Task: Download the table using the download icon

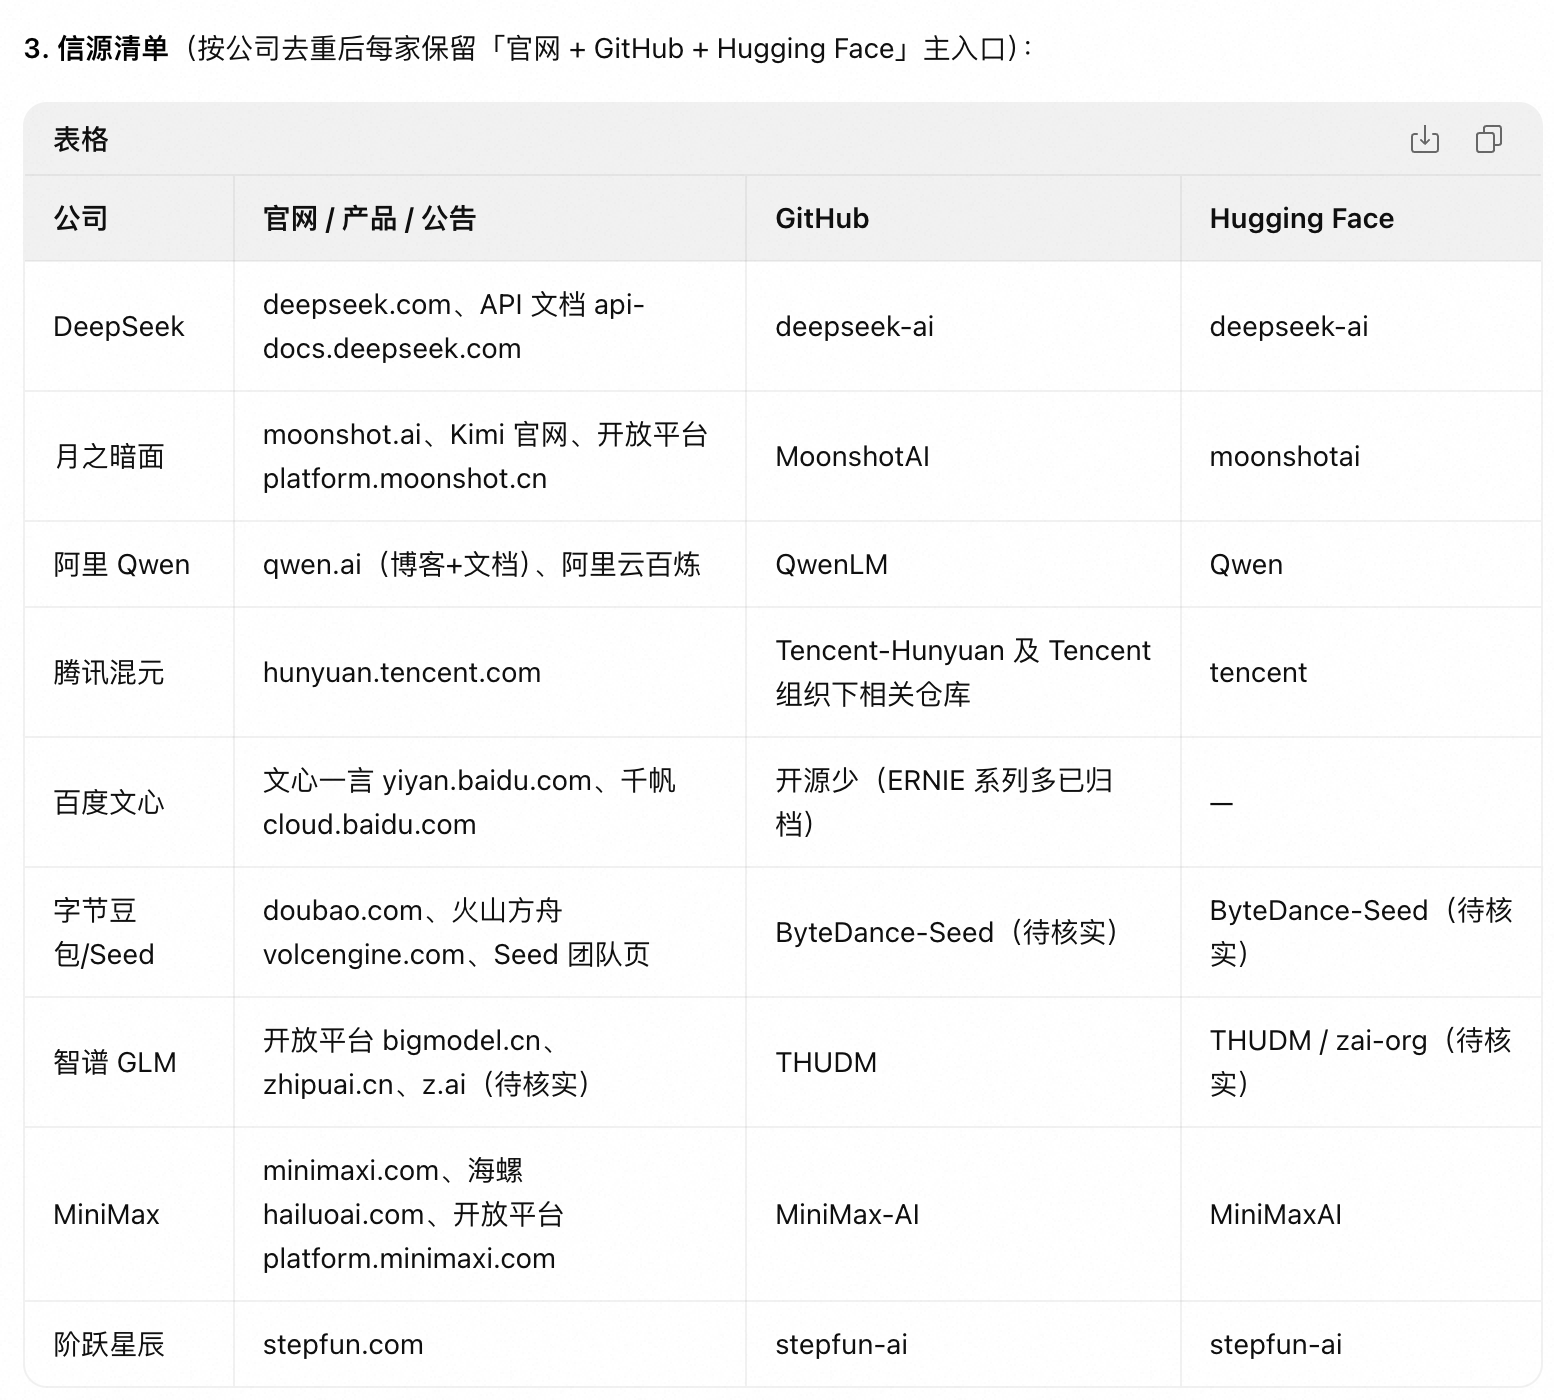Action: [x=1424, y=140]
